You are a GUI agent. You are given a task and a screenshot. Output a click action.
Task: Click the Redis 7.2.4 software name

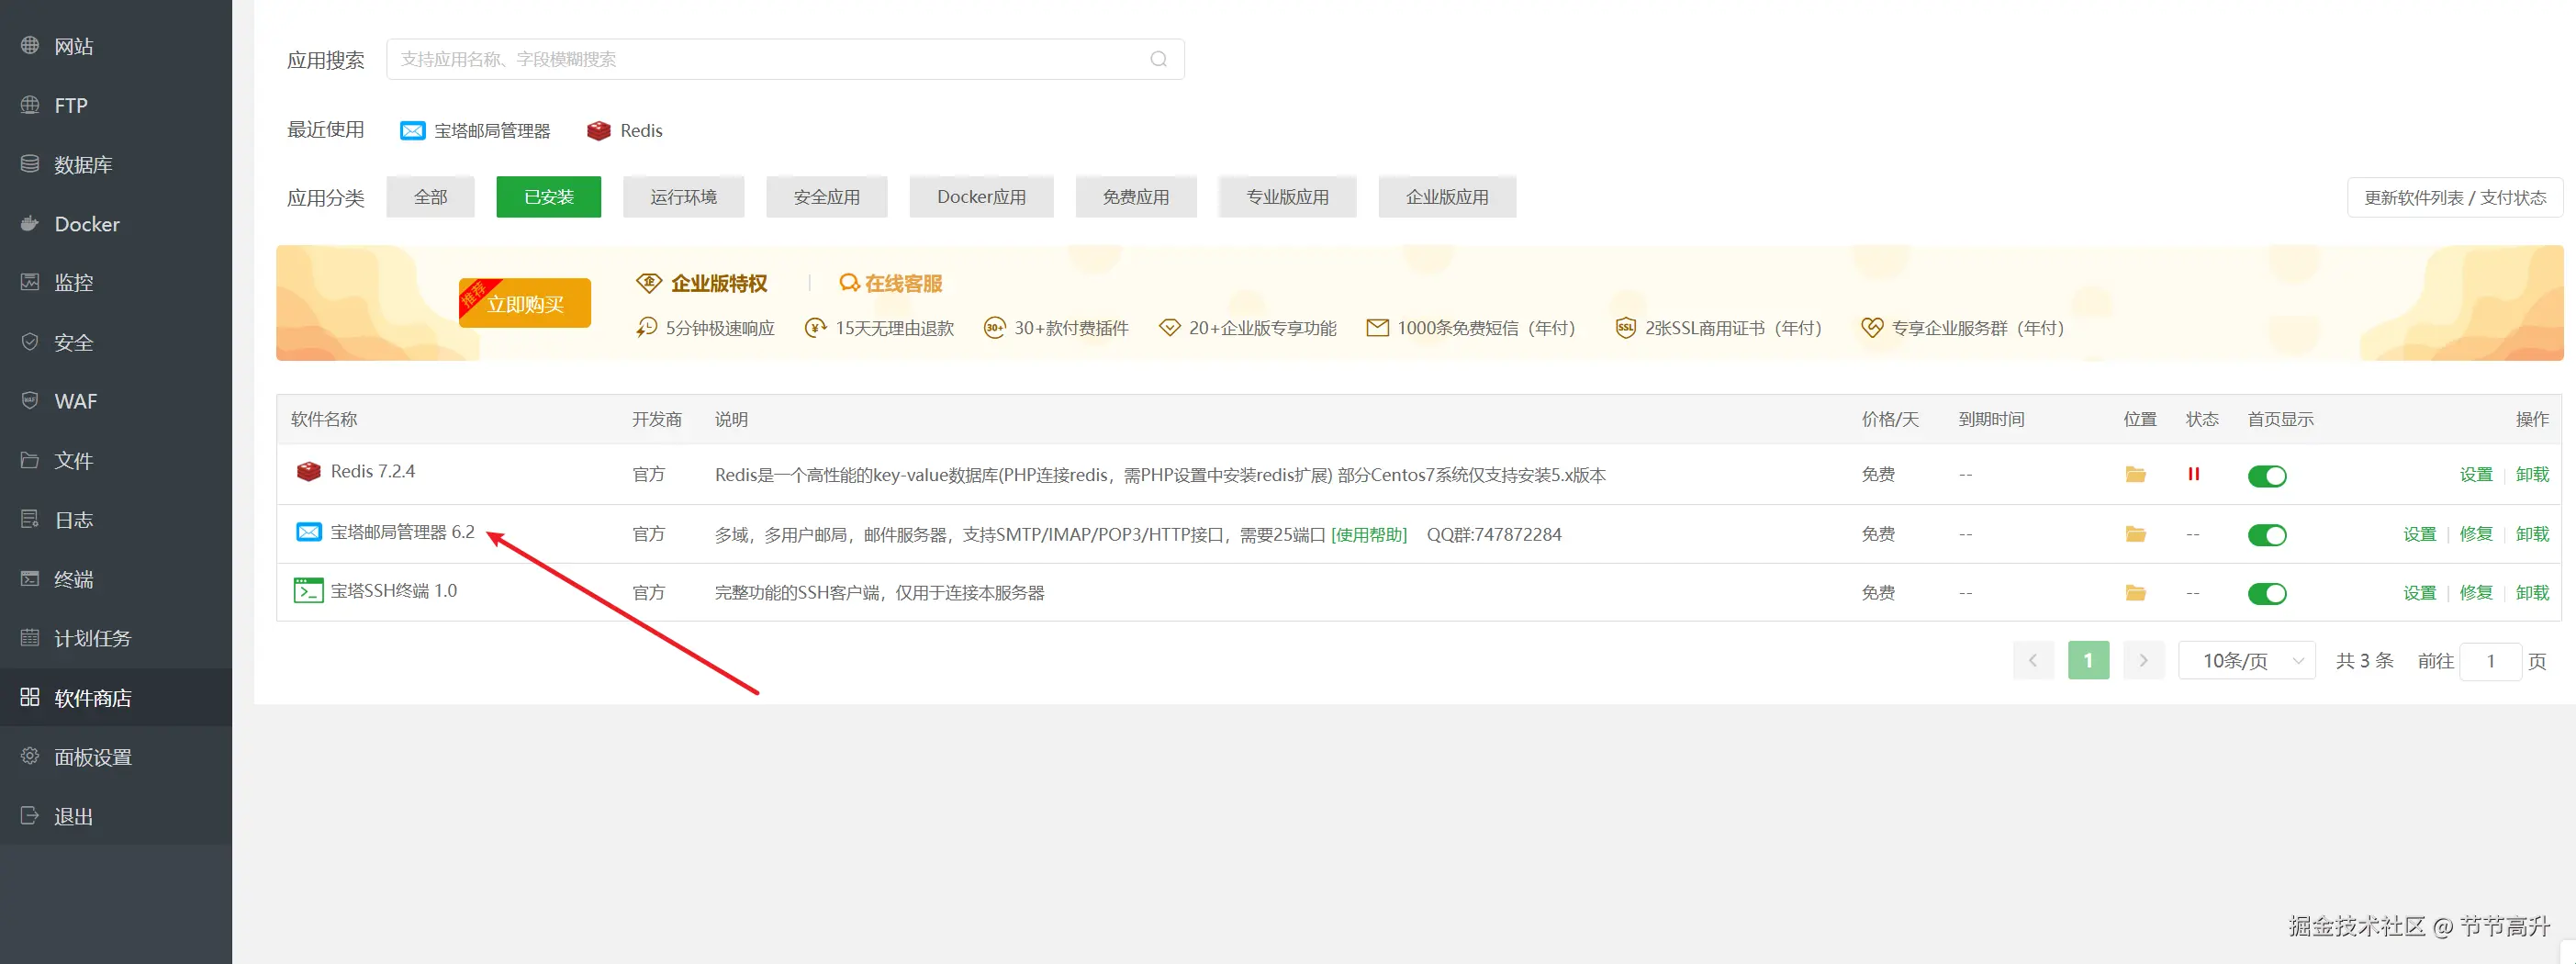click(x=372, y=471)
